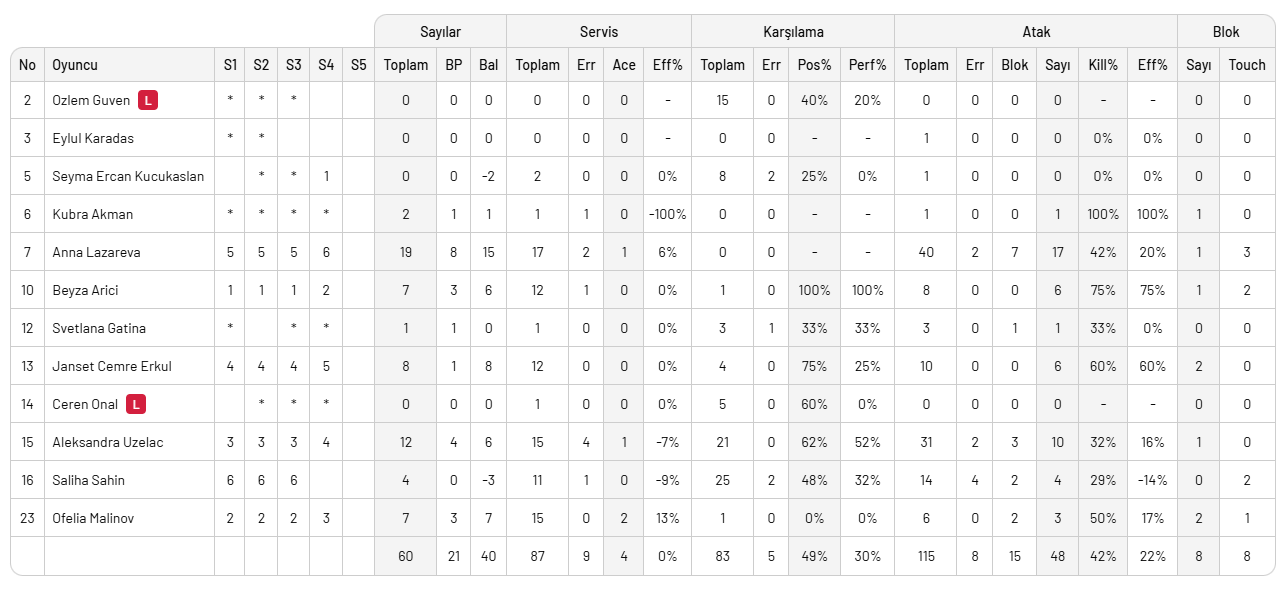Click the S5 set column header

click(x=358, y=65)
